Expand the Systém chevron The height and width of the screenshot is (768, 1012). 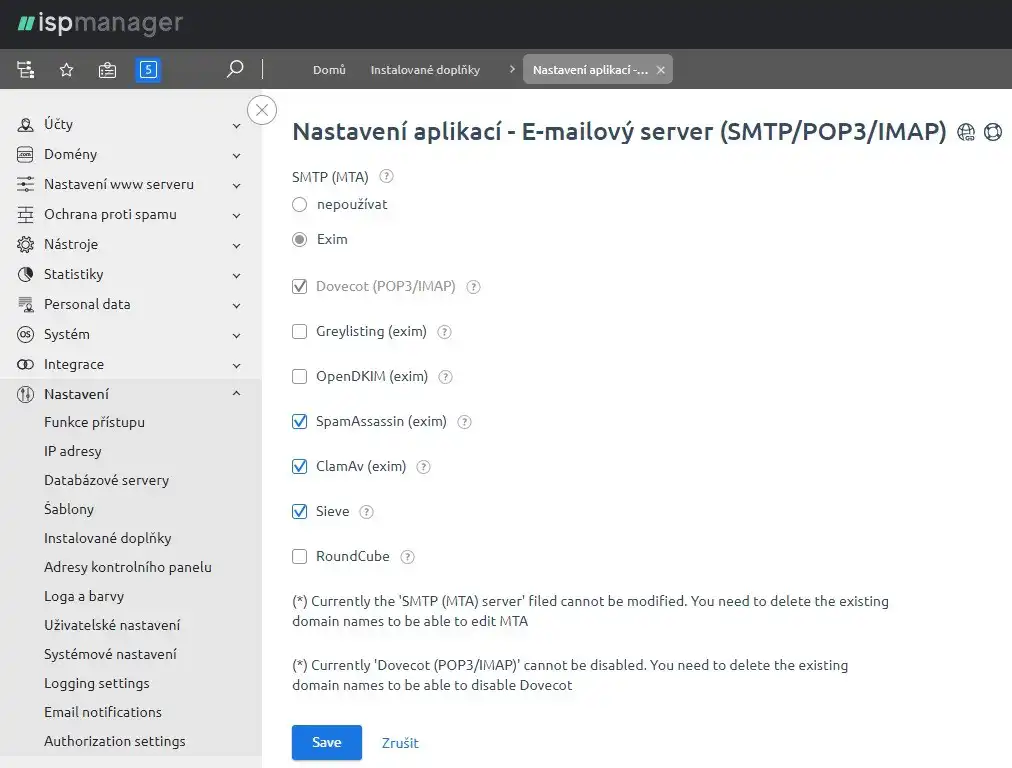coord(236,336)
